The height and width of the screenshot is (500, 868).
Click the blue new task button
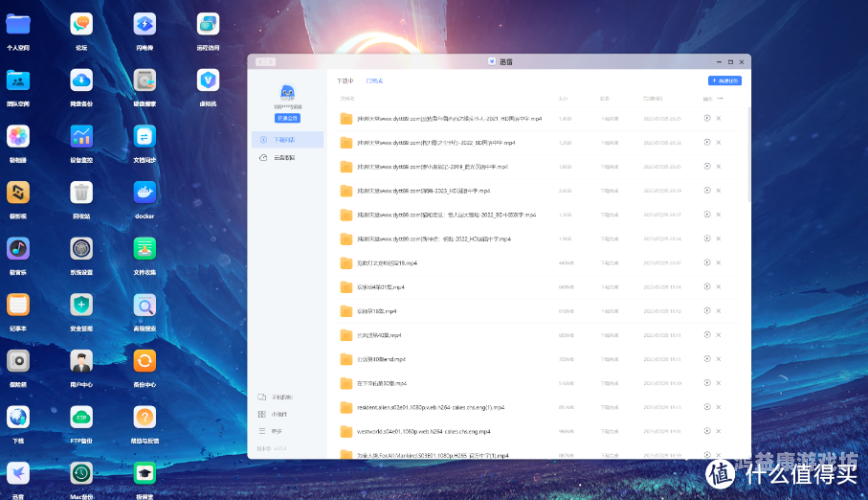point(724,80)
